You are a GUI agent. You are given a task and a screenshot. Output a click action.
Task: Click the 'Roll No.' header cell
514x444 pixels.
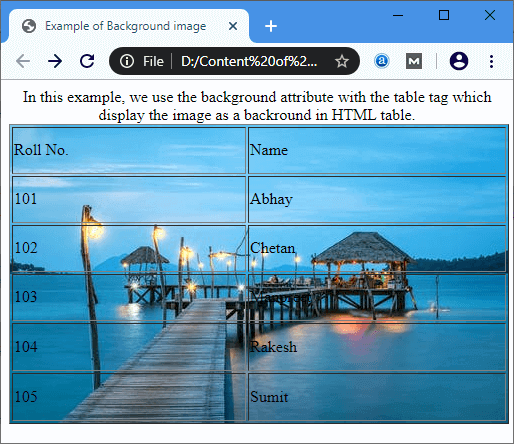pyautogui.click(x=129, y=150)
